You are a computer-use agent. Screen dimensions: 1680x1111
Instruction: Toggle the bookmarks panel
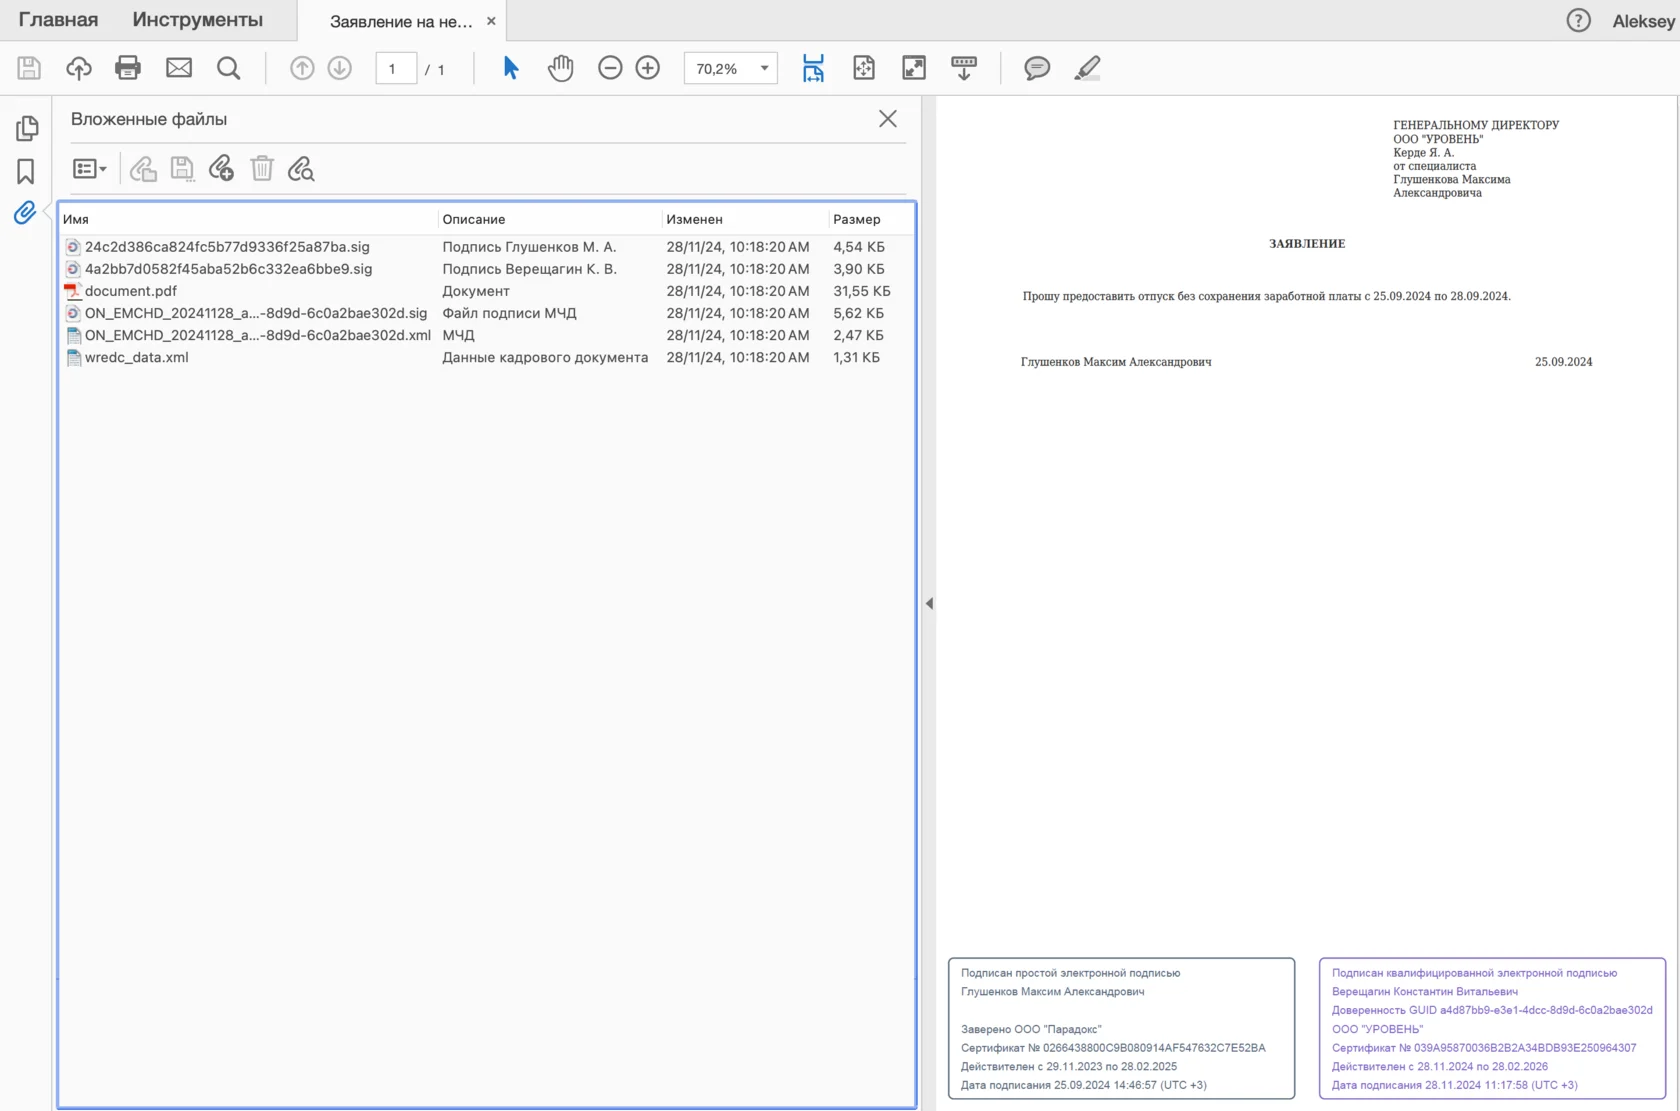click(26, 171)
